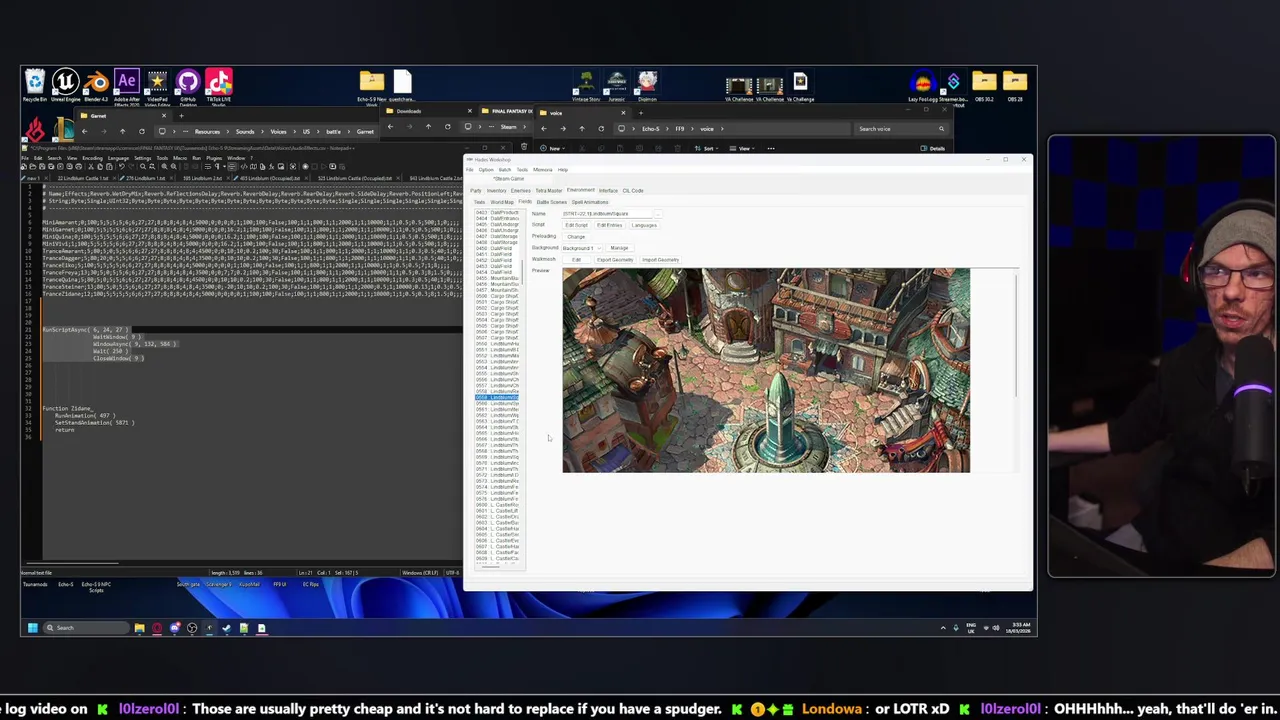Select the highlighted row in the Hades field list
This screenshot has width=1280, height=720.
(497, 398)
